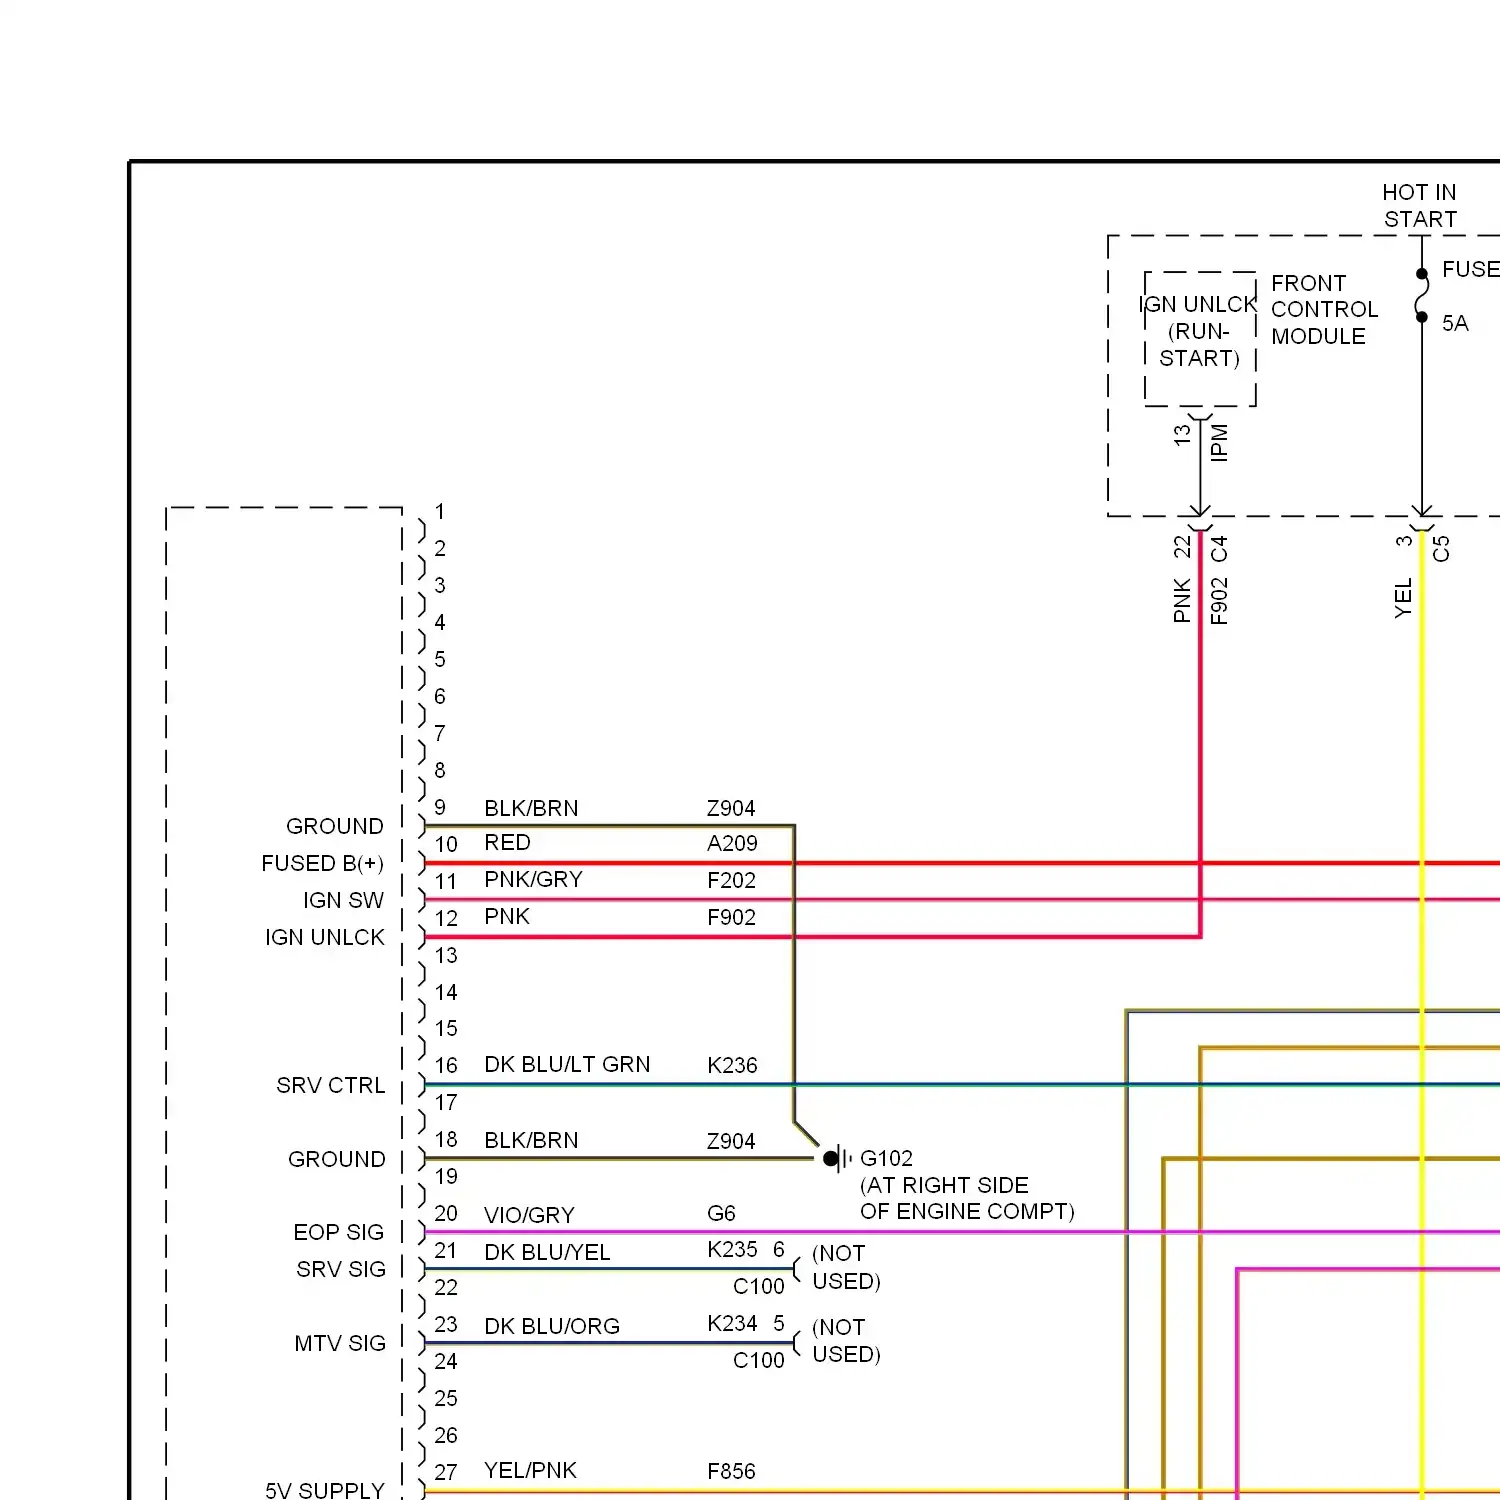Viewport: 1500px width, 1500px height.
Task: Select the DK BLU/ORG wire label
Action: [552, 1326]
